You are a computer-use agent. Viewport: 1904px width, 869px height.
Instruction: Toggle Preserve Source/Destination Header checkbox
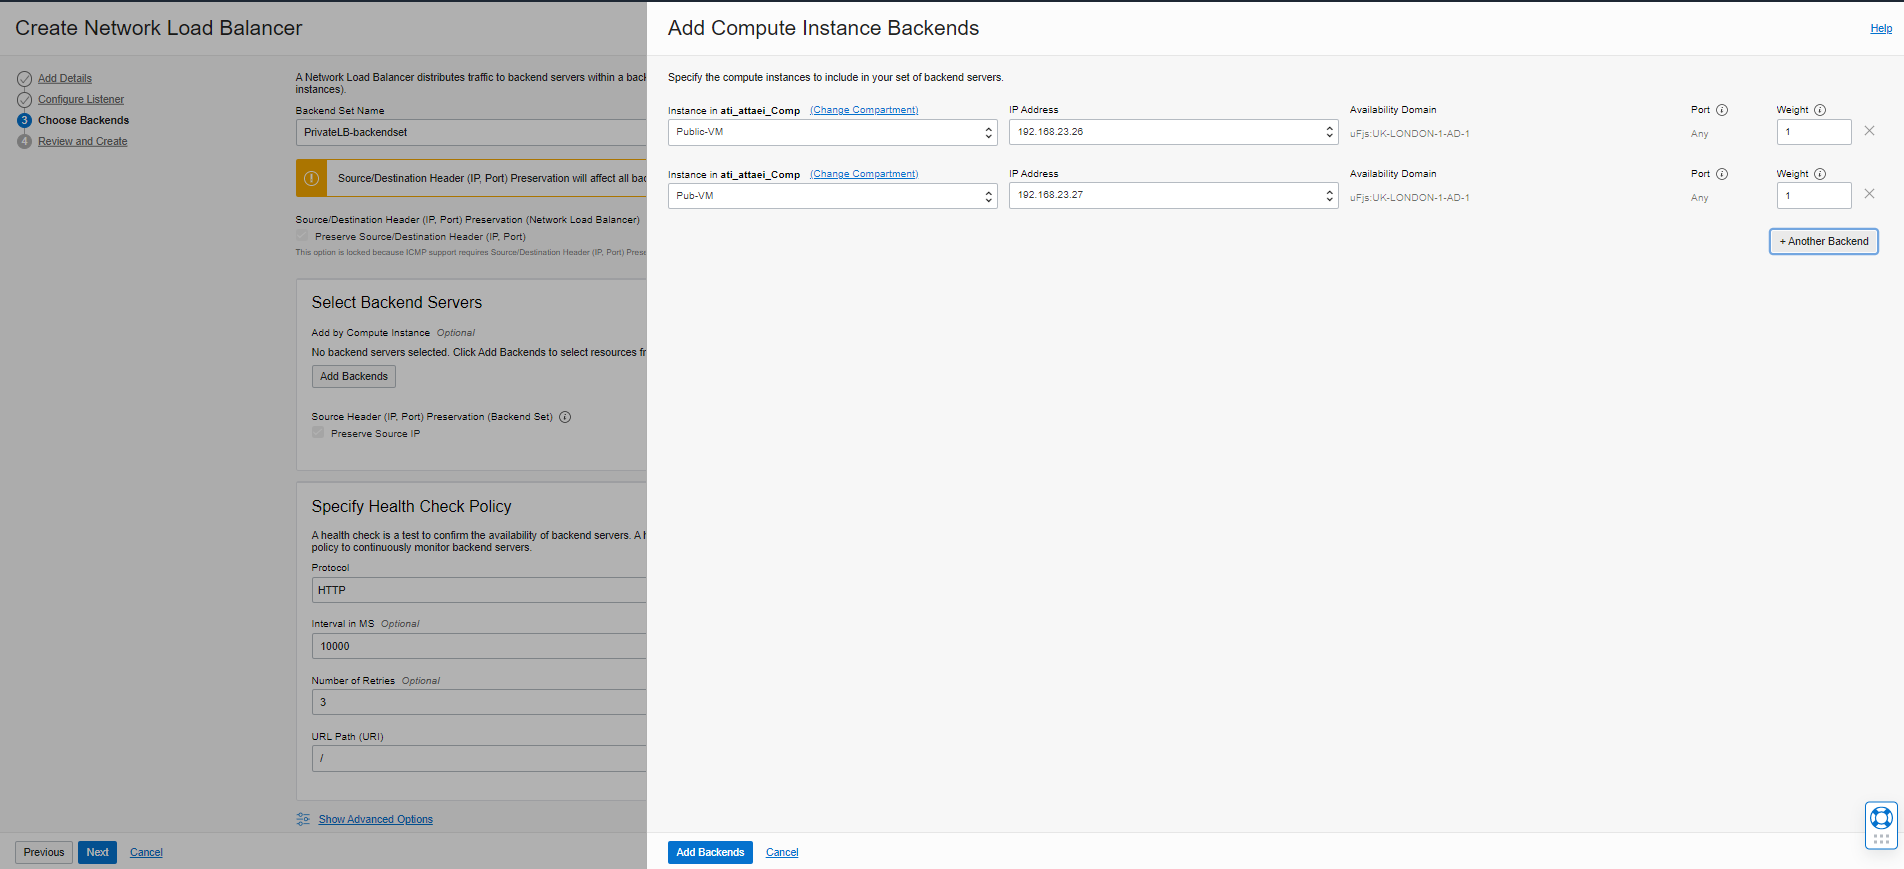302,236
